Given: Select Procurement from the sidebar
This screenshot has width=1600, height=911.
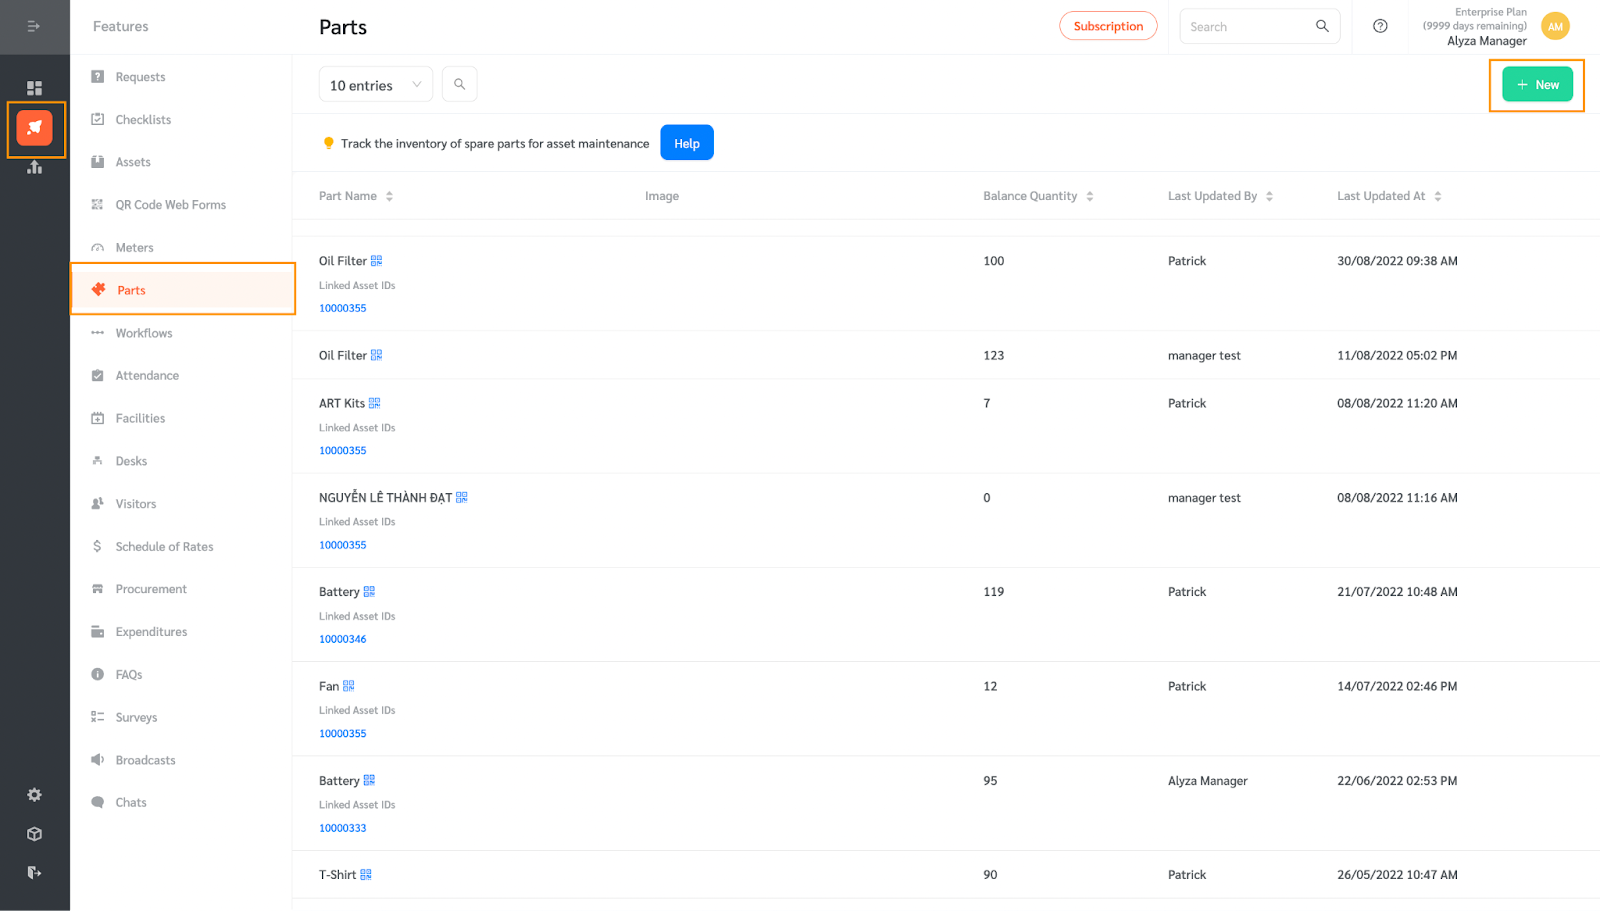Looking at the screenshot, I should click(x=151, y=589).
